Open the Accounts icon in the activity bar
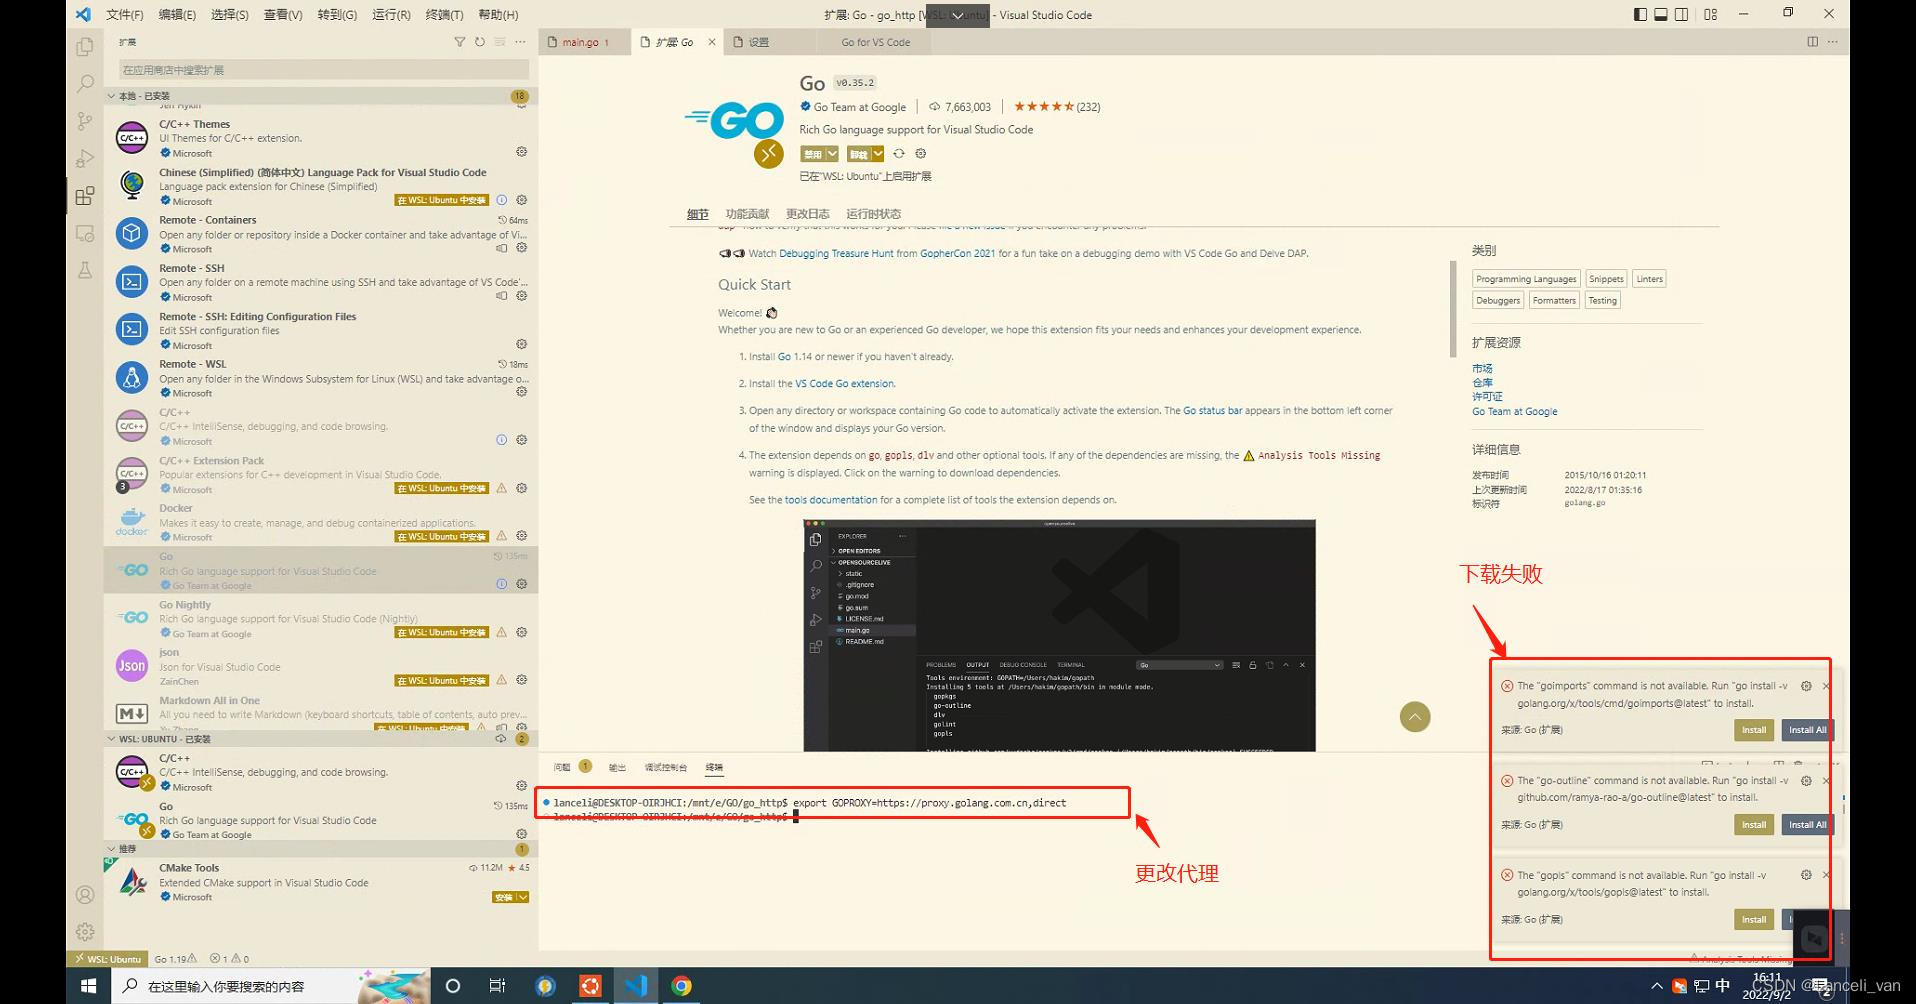Viewport: 1916px width, 1004px height. [84, 895]
